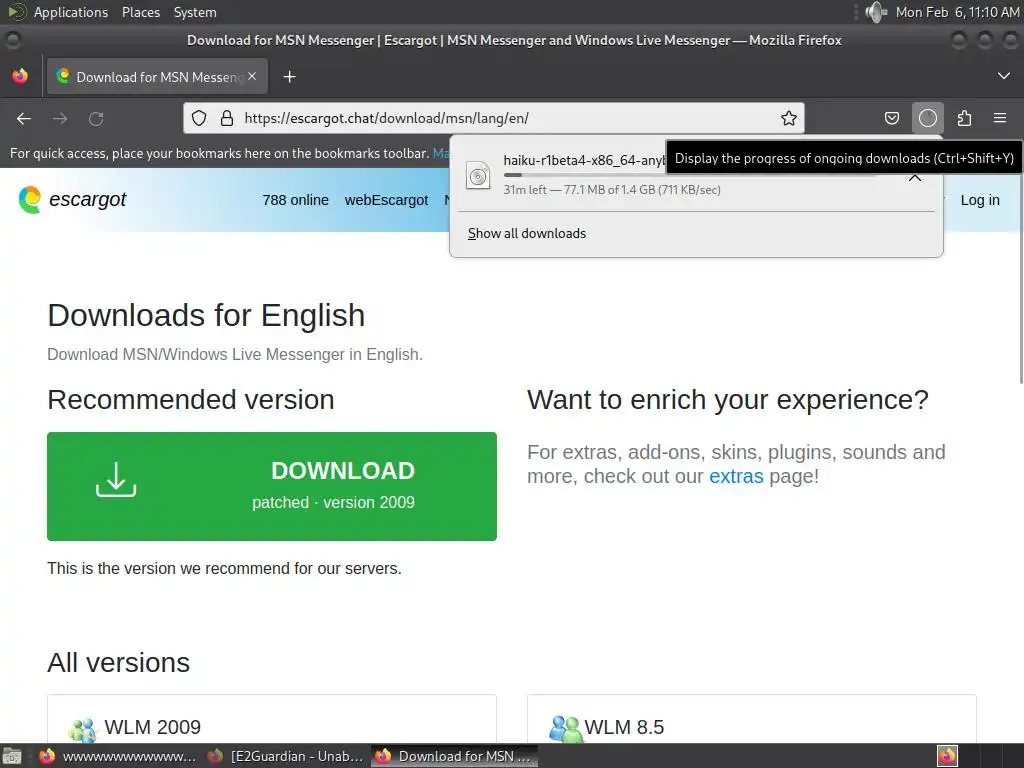The height and width of the screenshot is (768, 1024).
Task: Click the green DOWNLOAD patched version 2009 button
Action: 272,487
